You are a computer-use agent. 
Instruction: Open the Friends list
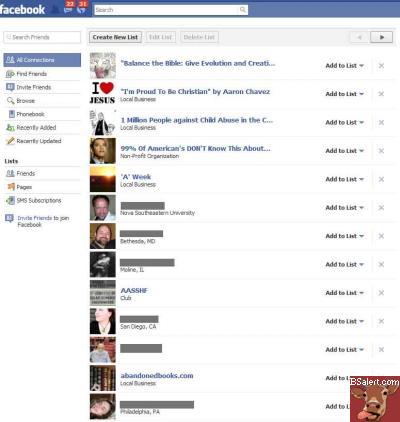click(42, 173)
